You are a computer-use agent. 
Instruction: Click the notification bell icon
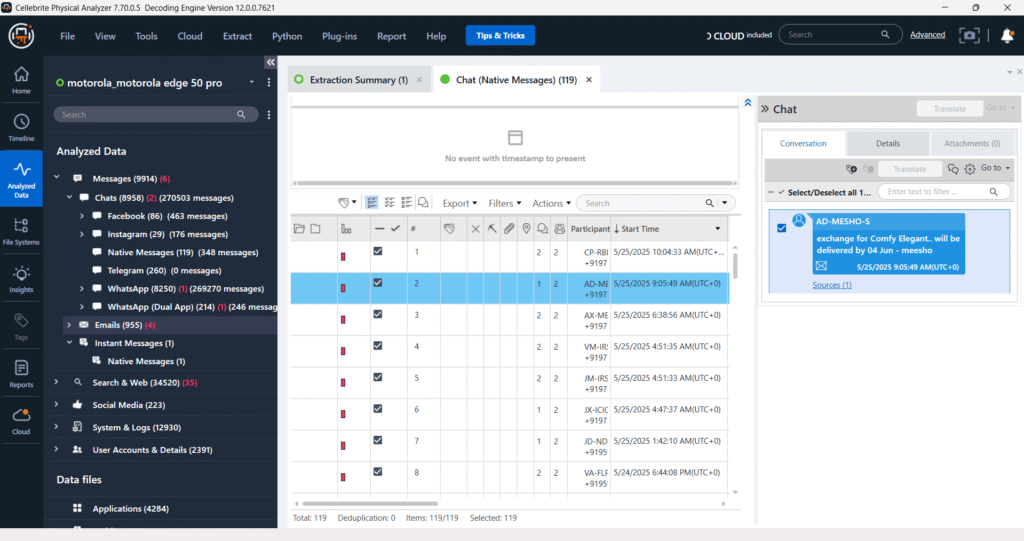pyautogui.click(x=1007, y=36)
